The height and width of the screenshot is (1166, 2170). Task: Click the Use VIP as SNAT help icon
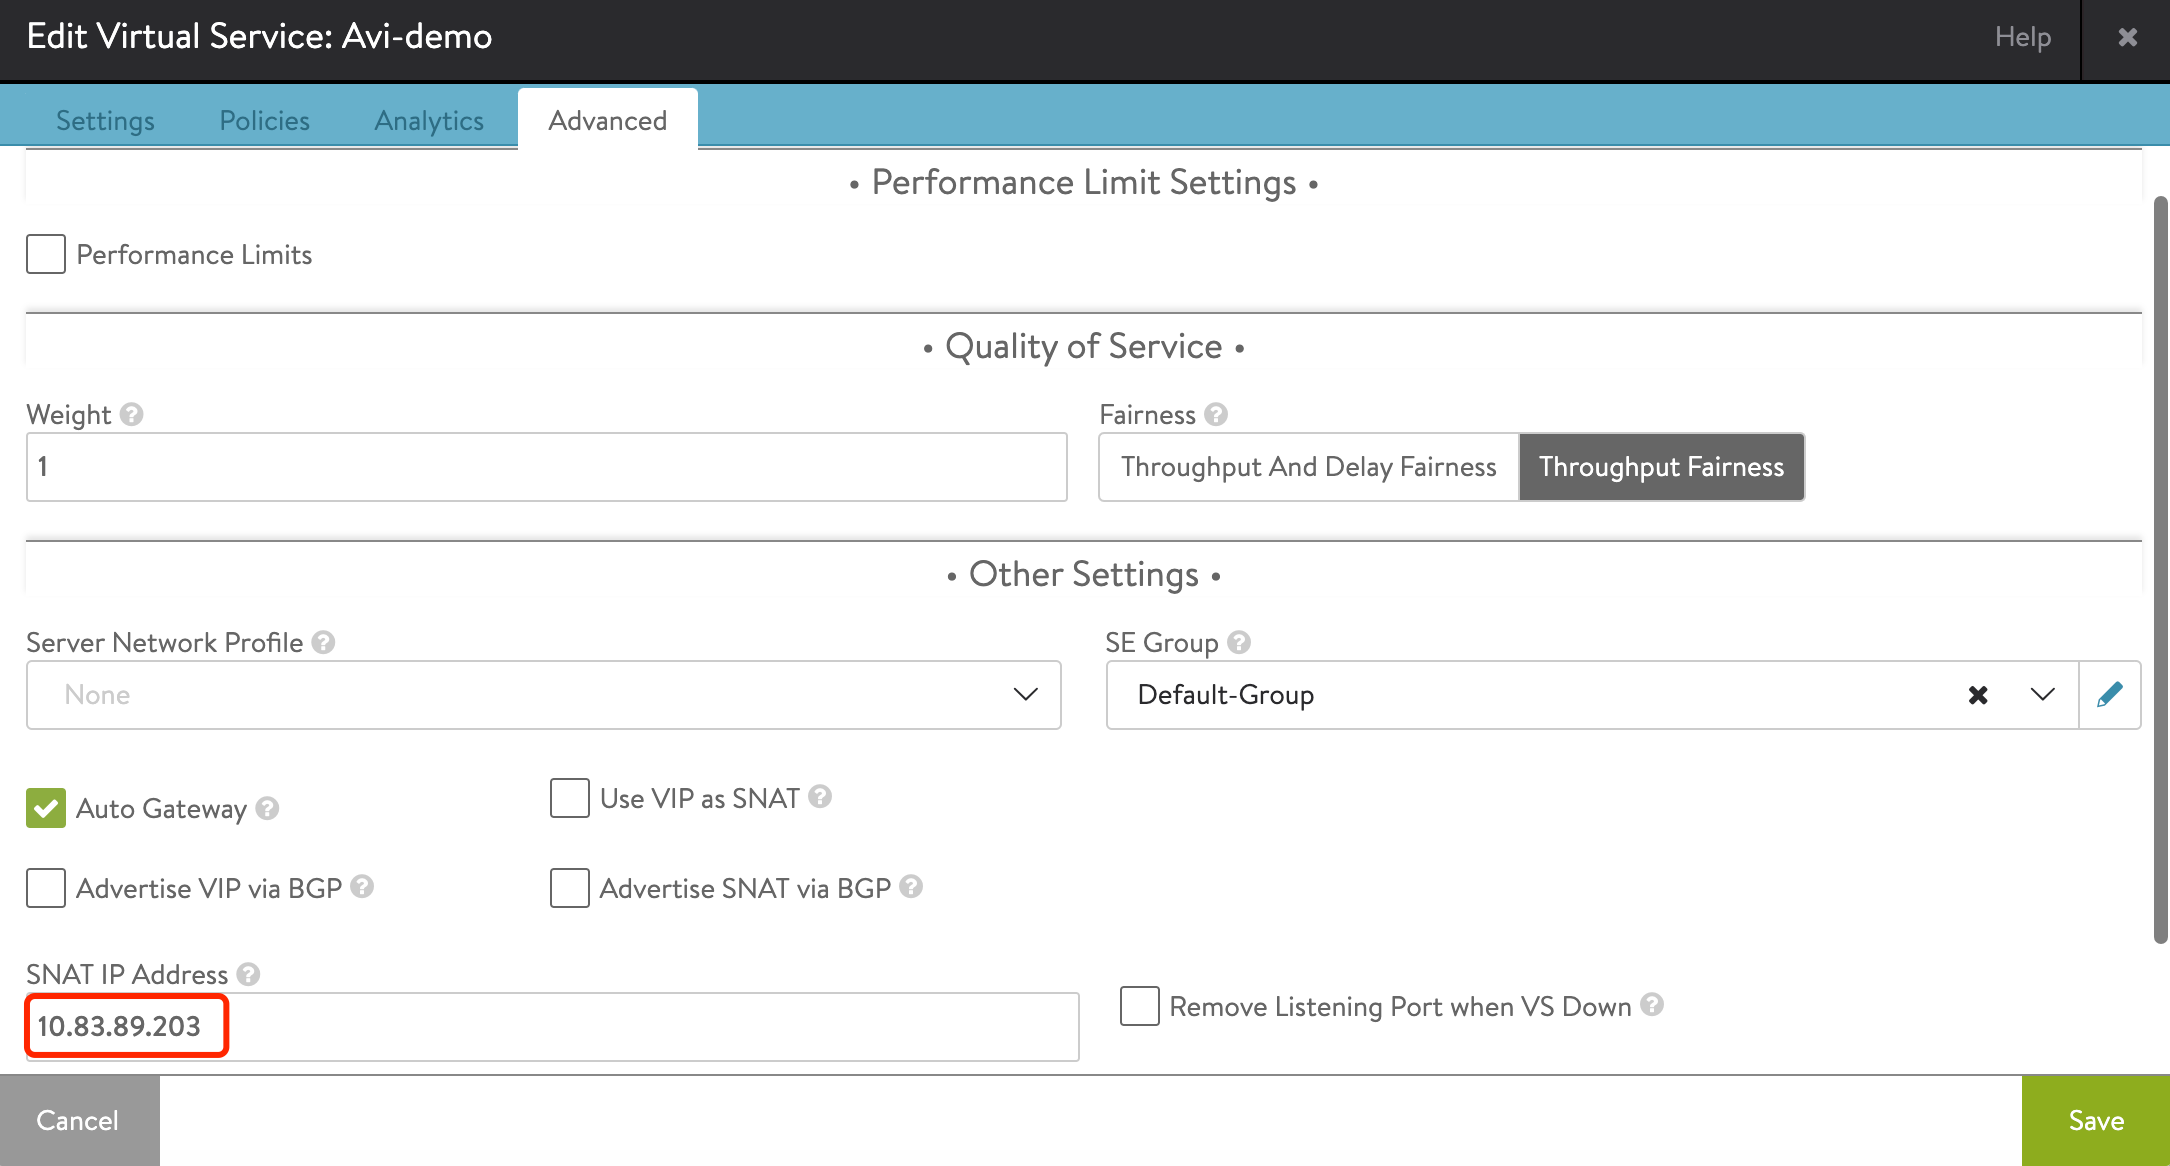[820, 796]
